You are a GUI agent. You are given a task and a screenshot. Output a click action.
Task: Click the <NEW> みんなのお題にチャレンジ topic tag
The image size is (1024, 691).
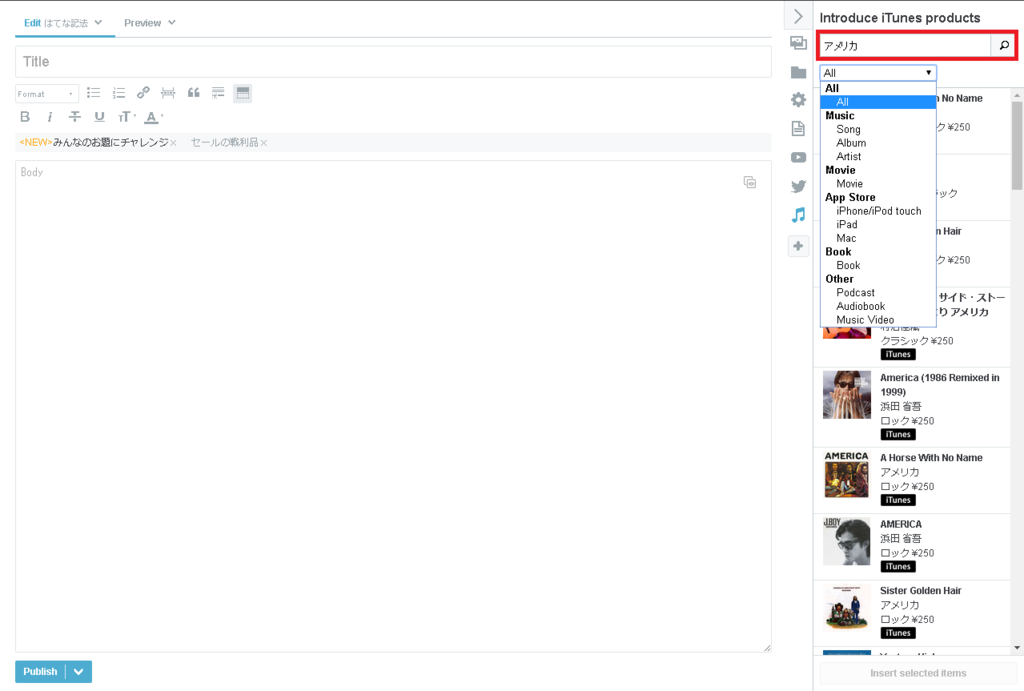pos(94,142)
